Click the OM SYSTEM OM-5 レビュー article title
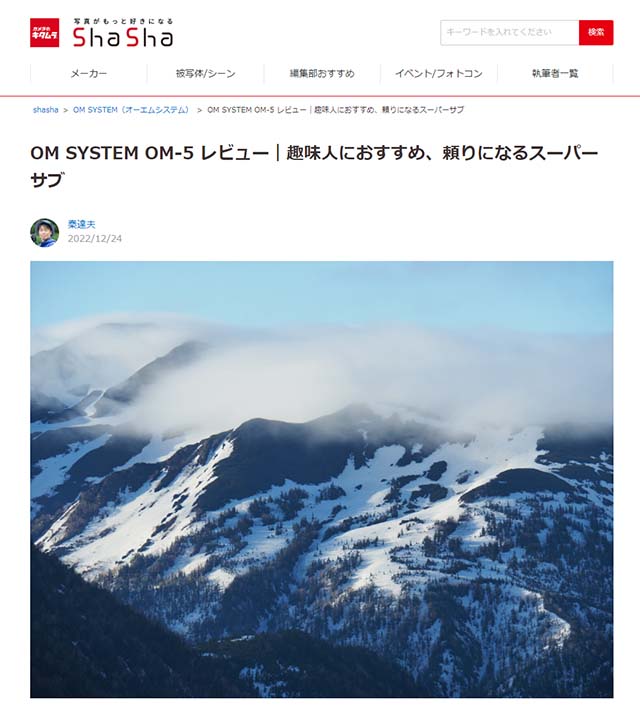The width and height of the screenshot is (640, 720). [314, 166]
